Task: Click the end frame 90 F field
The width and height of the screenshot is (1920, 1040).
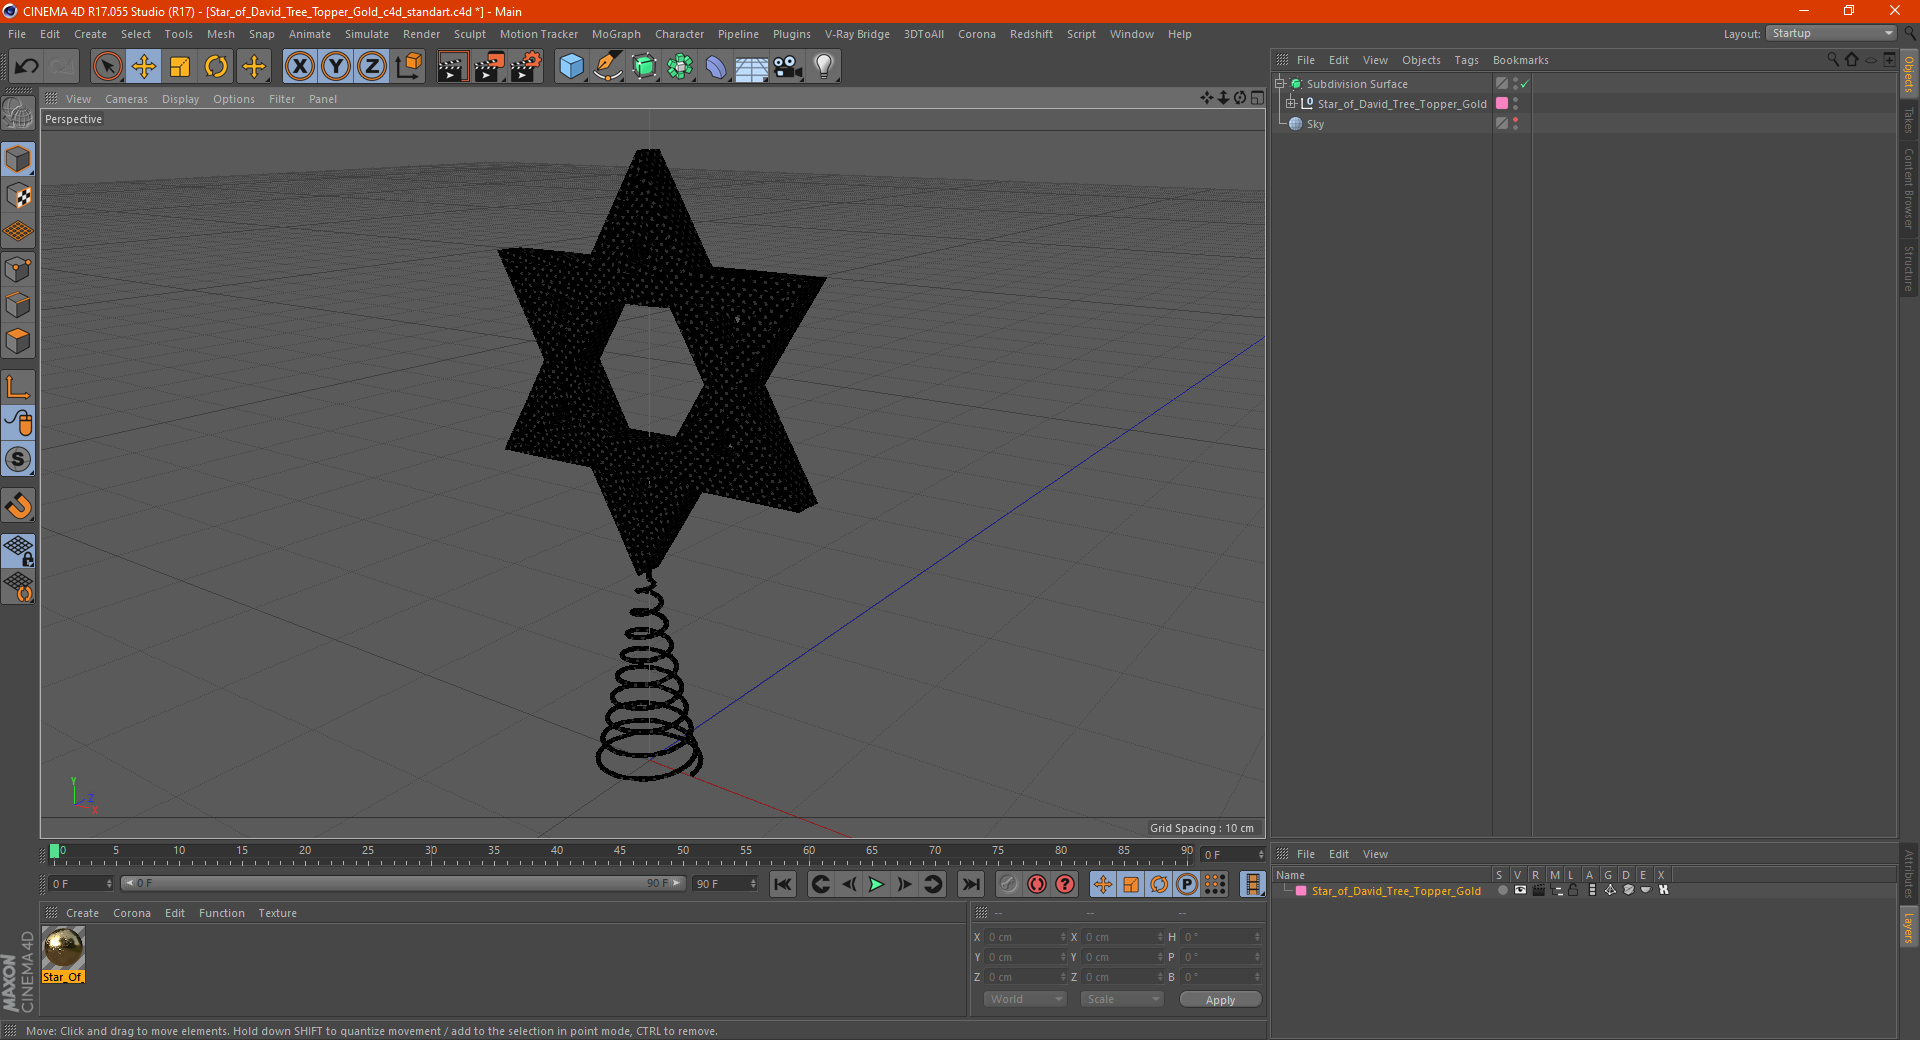Action: pyautogui.click(x=726, y=884)
